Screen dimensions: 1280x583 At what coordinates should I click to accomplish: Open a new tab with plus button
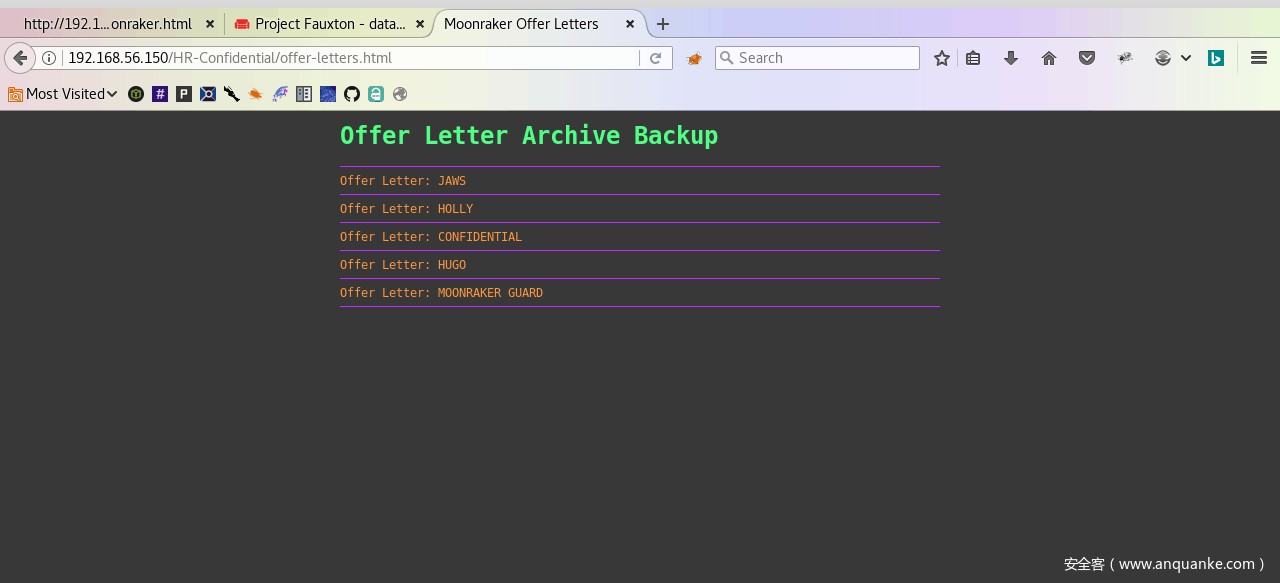[662, 24]
